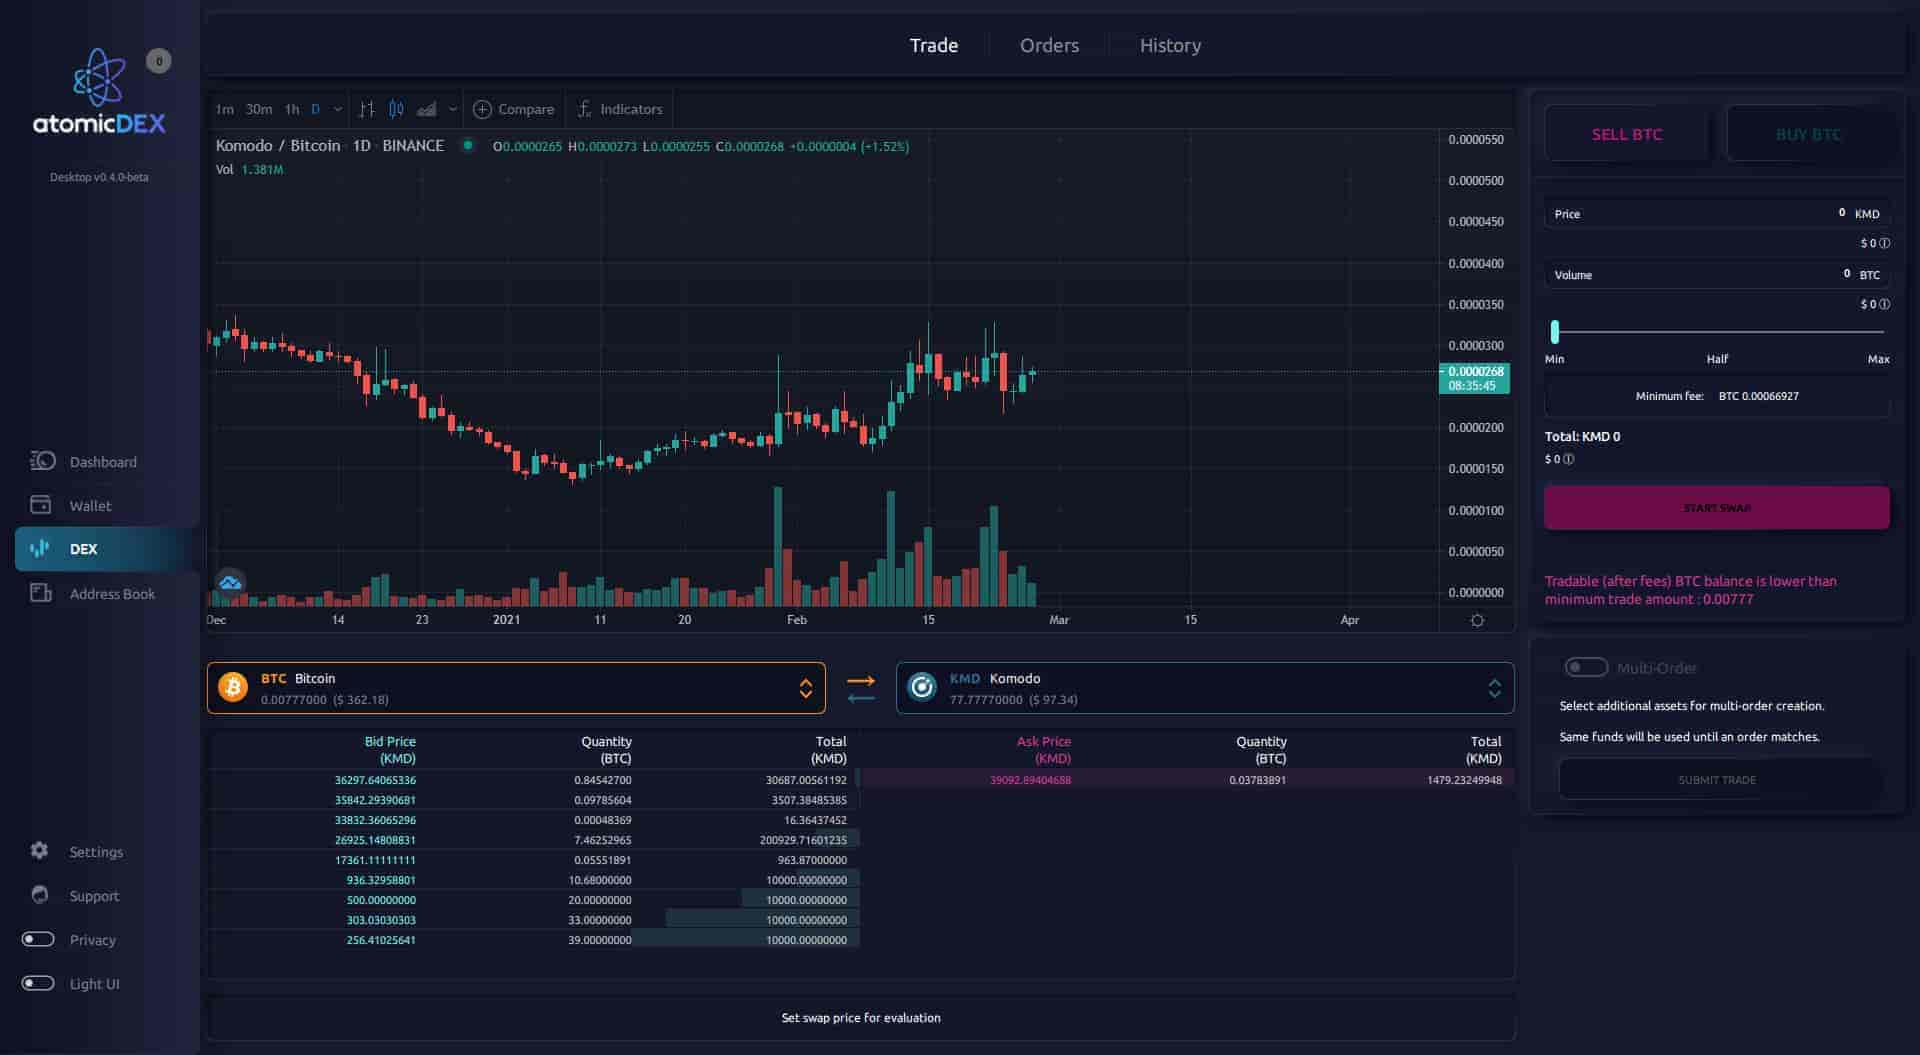The height and width of the screenshot is (1055, 1920).
Task: Select bid row 36297.64065336
Action: point(534,780)
